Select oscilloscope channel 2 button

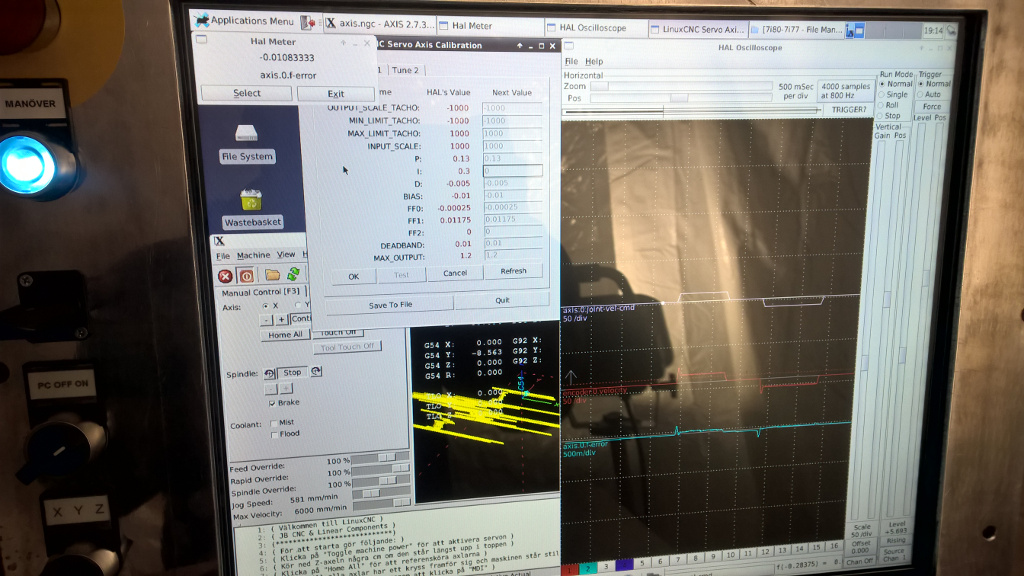588,568
